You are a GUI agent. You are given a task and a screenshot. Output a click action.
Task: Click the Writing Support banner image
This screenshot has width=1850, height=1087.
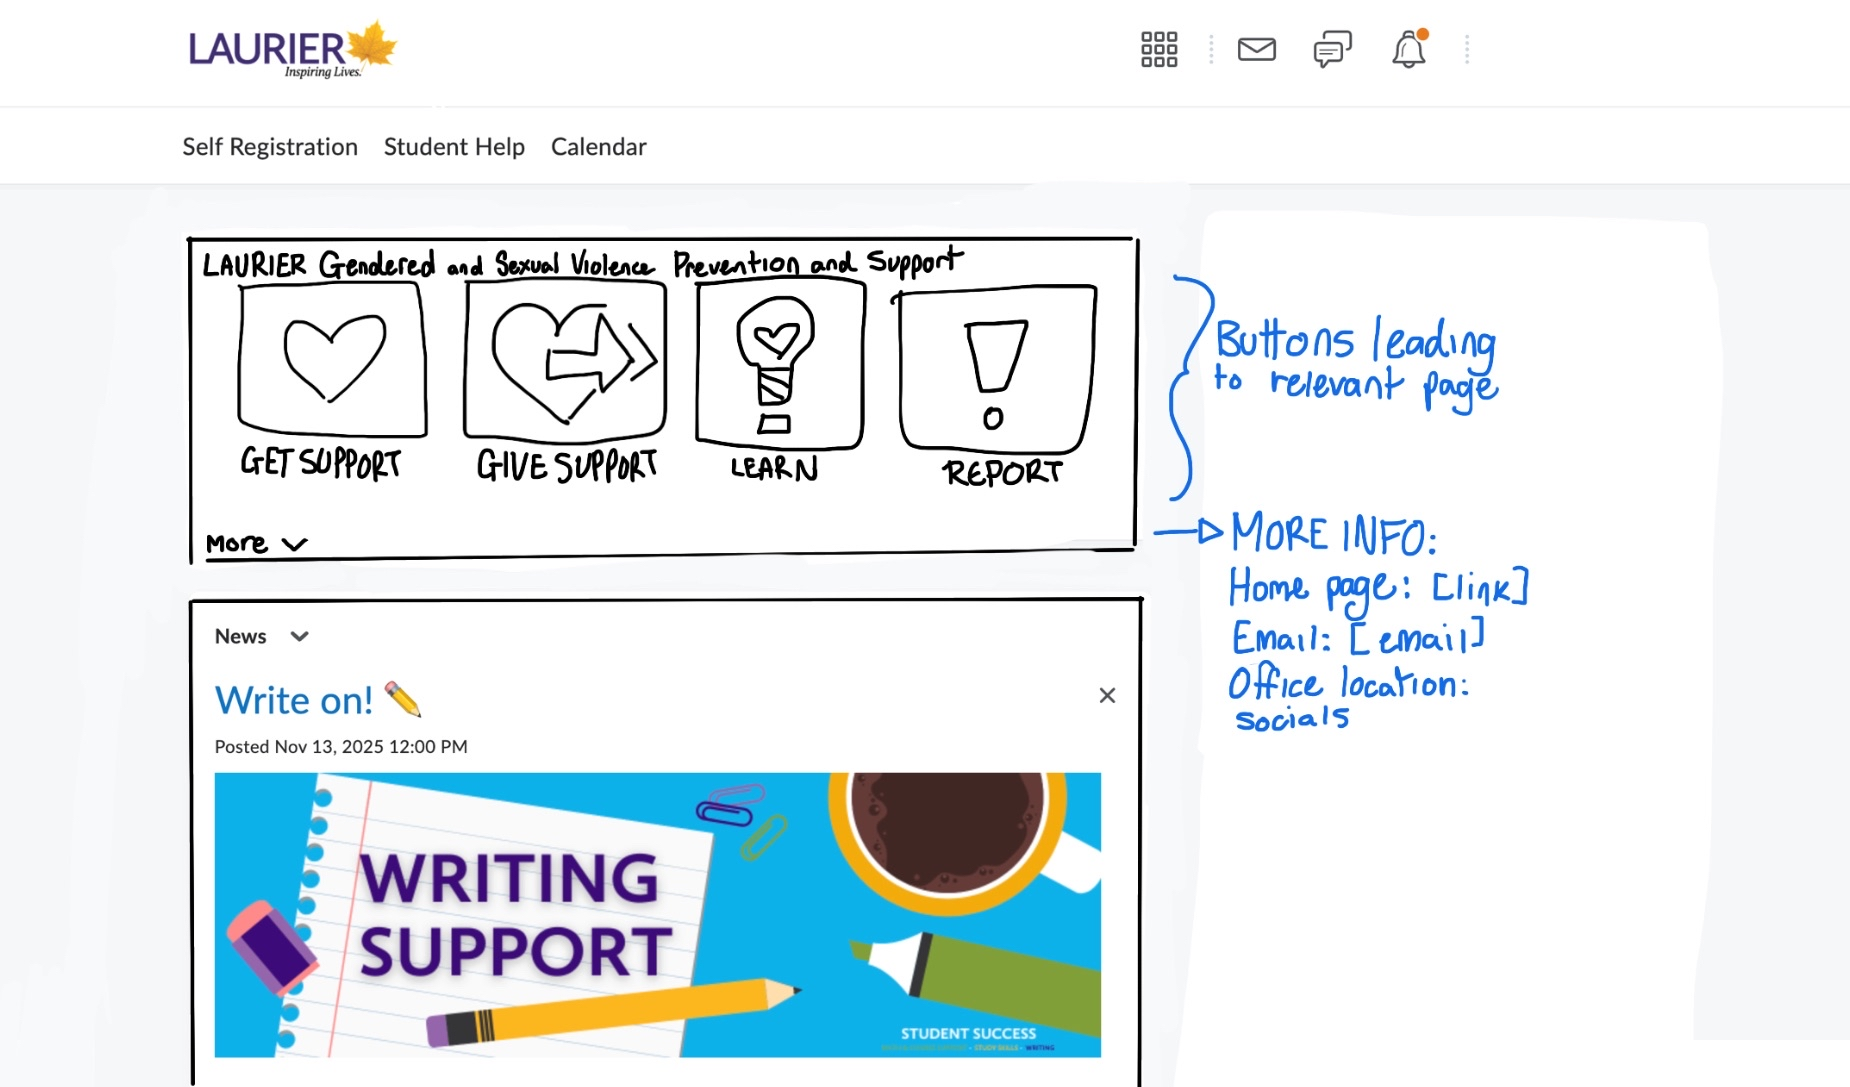tap(658, 915)
